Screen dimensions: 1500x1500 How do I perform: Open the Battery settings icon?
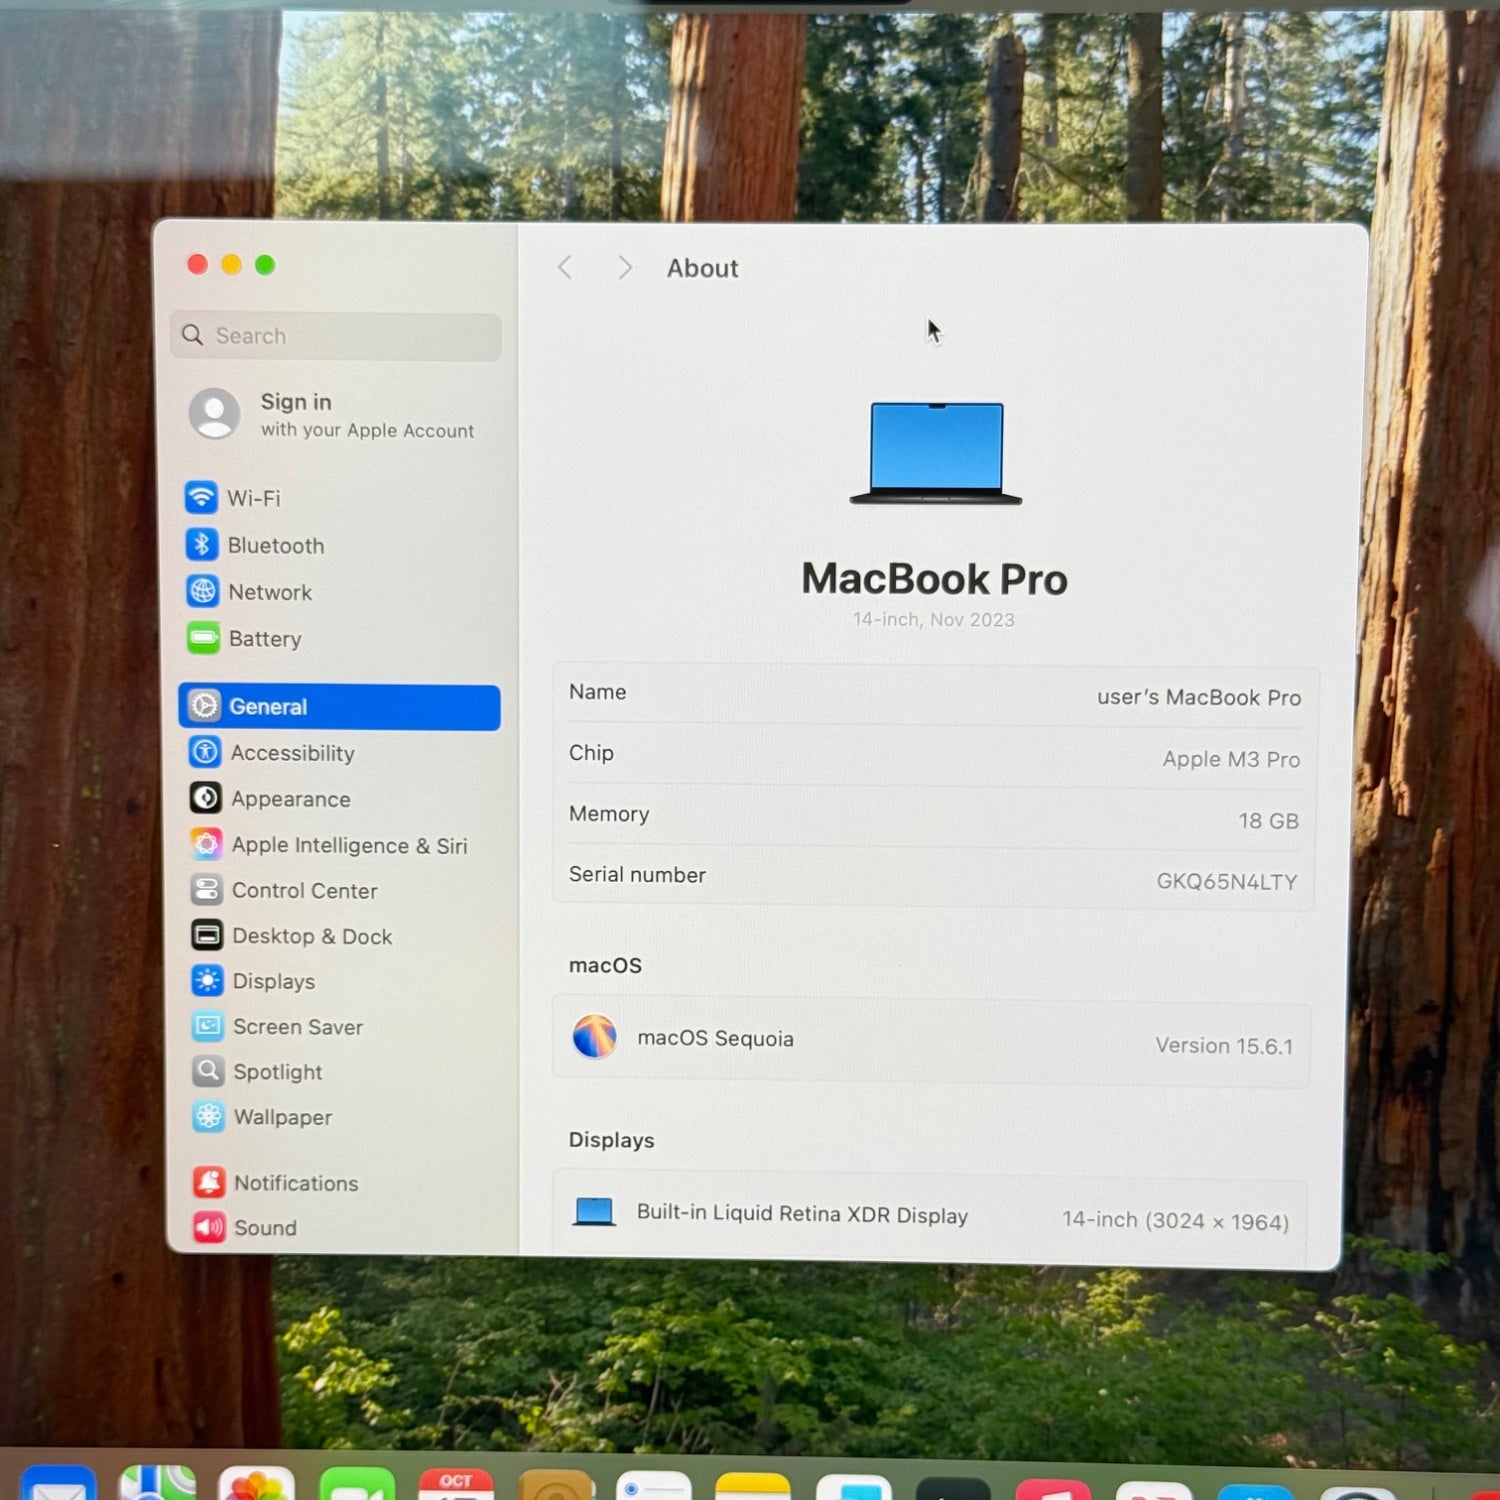204,638
